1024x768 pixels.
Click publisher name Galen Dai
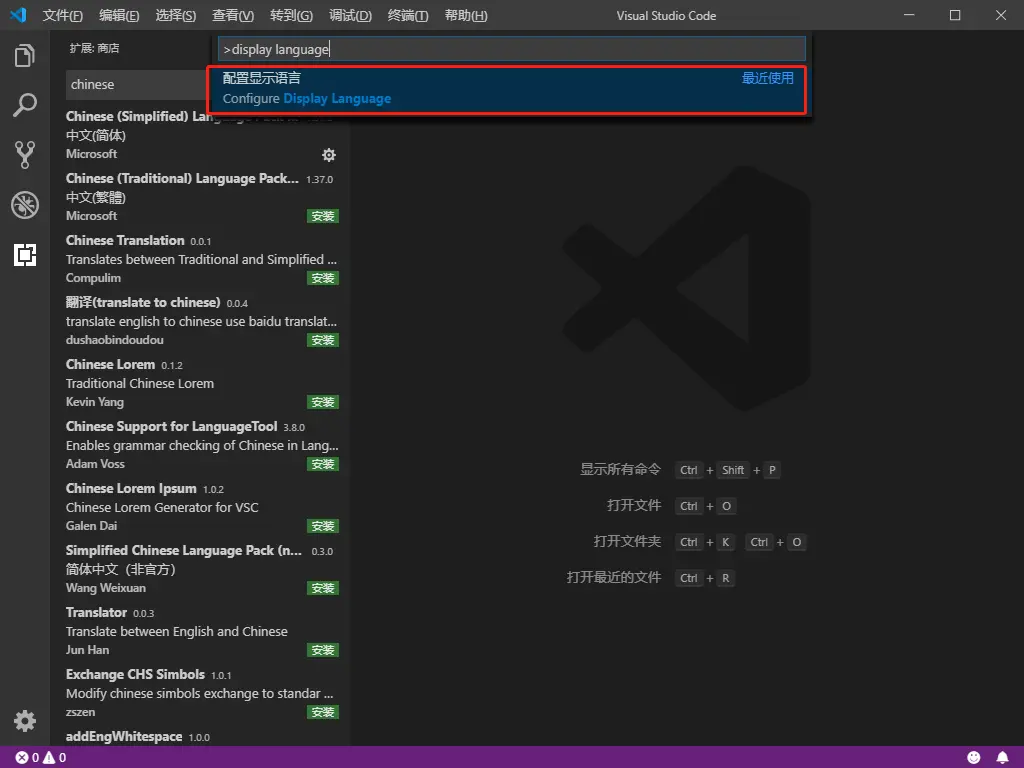[91, 526]
